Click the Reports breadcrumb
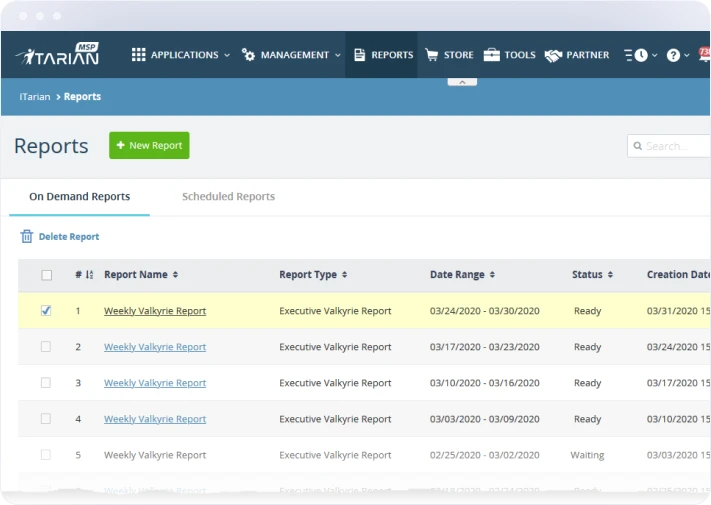 pos(82,97)
